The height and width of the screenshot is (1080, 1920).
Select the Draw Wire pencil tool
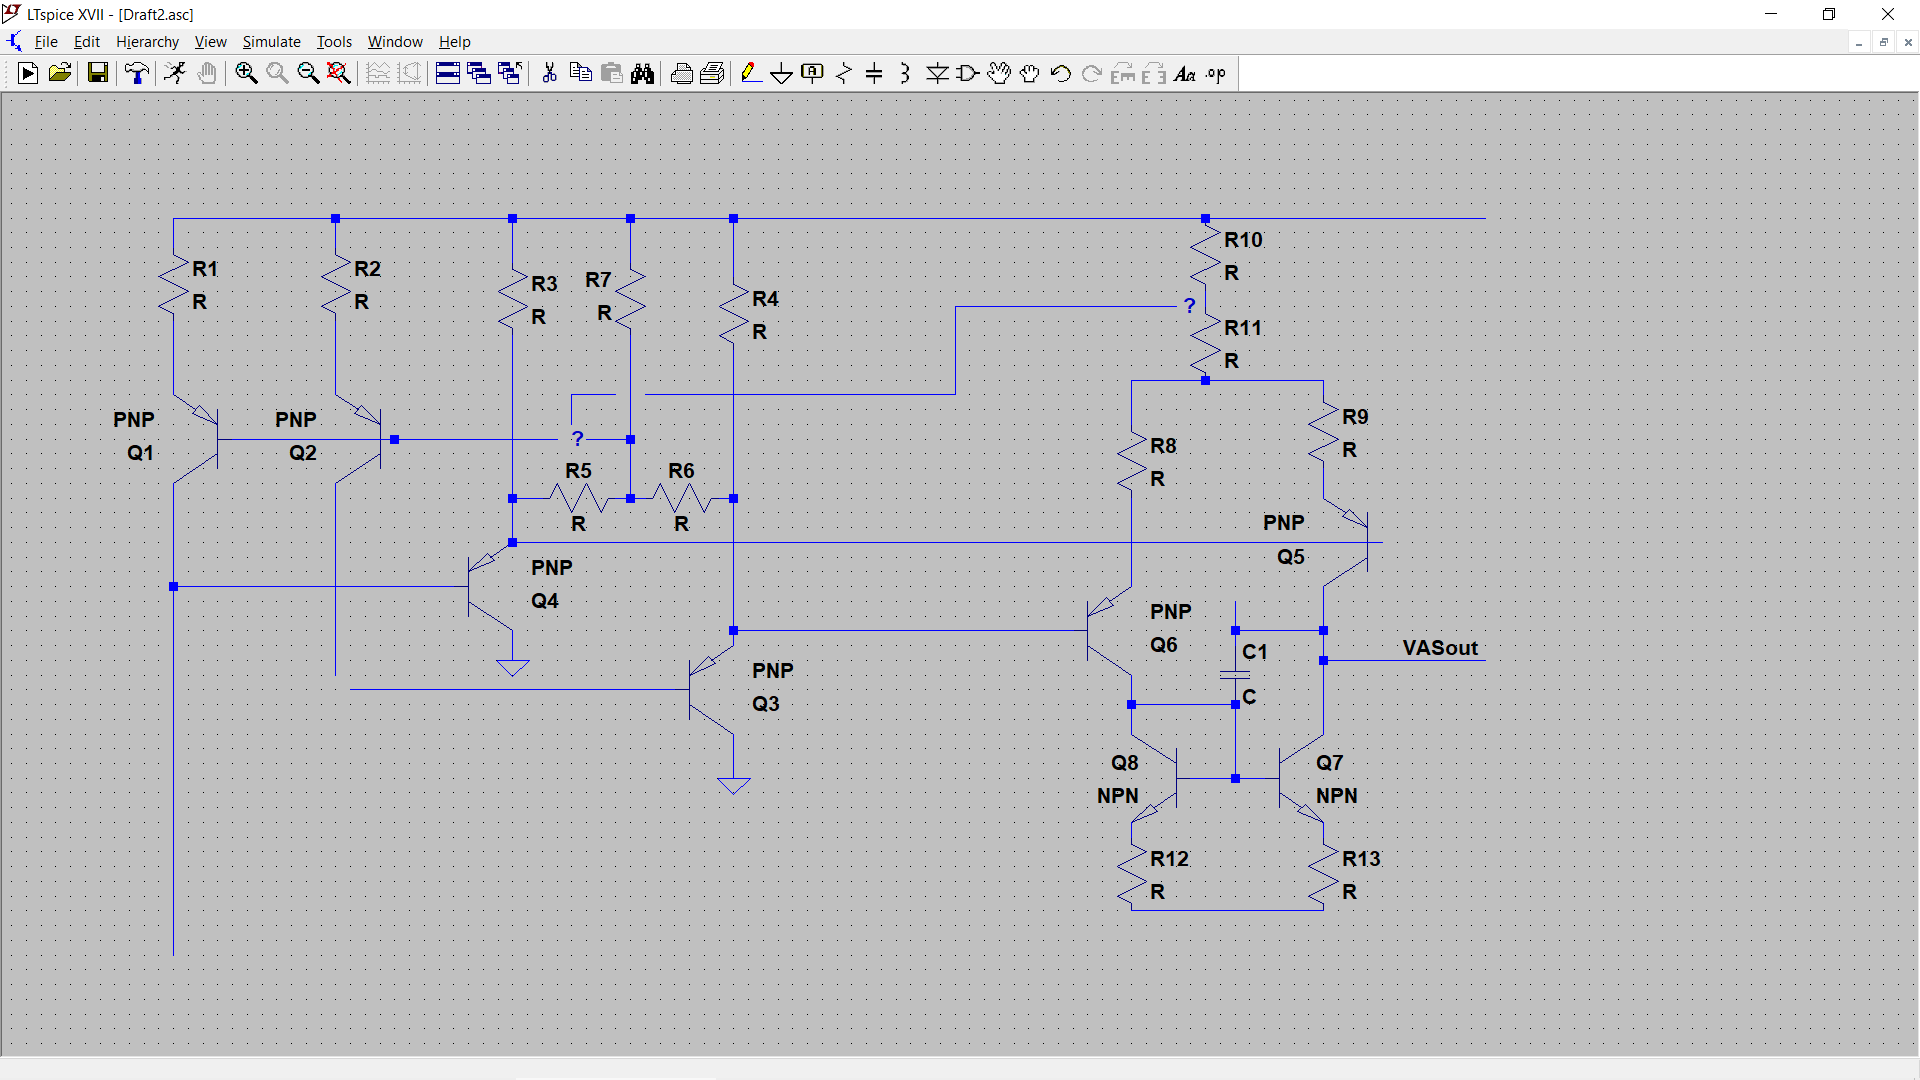point(751,73)
